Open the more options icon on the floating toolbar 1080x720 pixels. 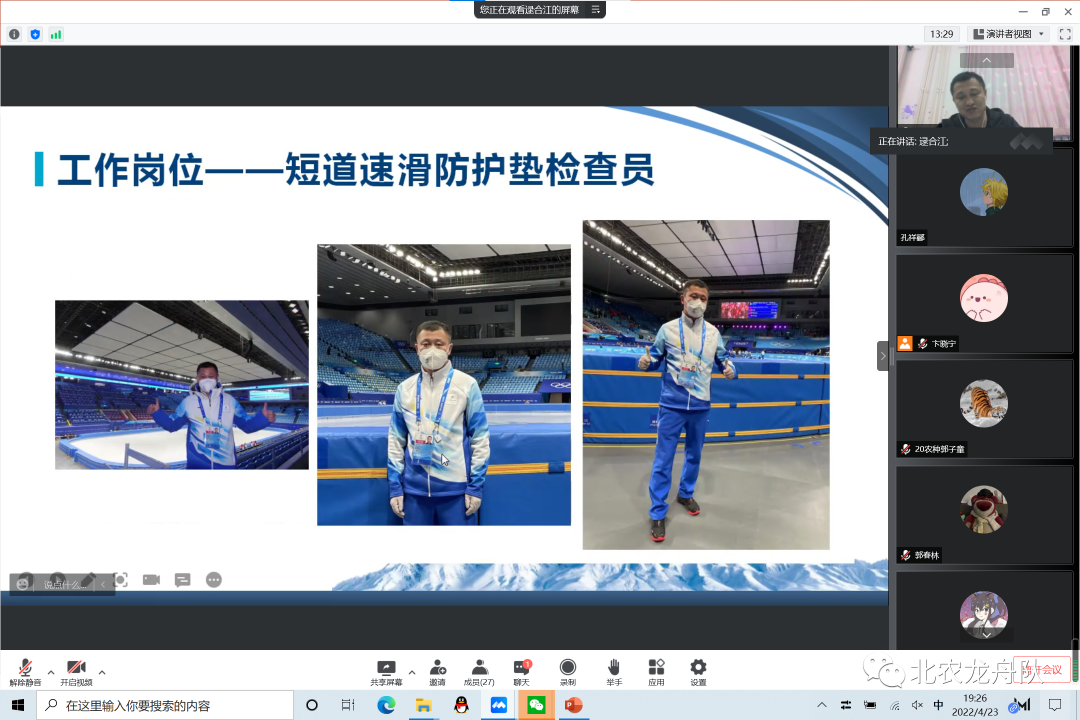pyautogui.click(x=214, y=580)
